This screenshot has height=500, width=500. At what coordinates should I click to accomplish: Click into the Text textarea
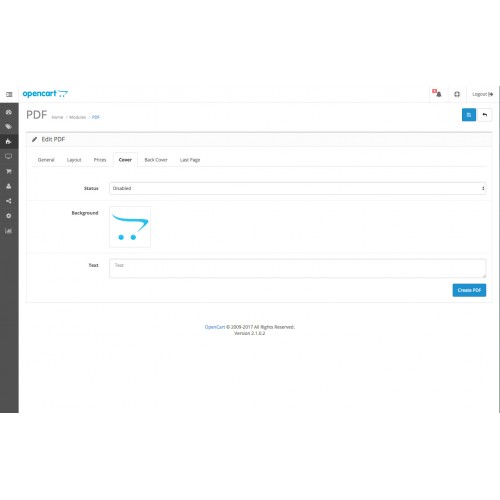(x=298, y=268)
